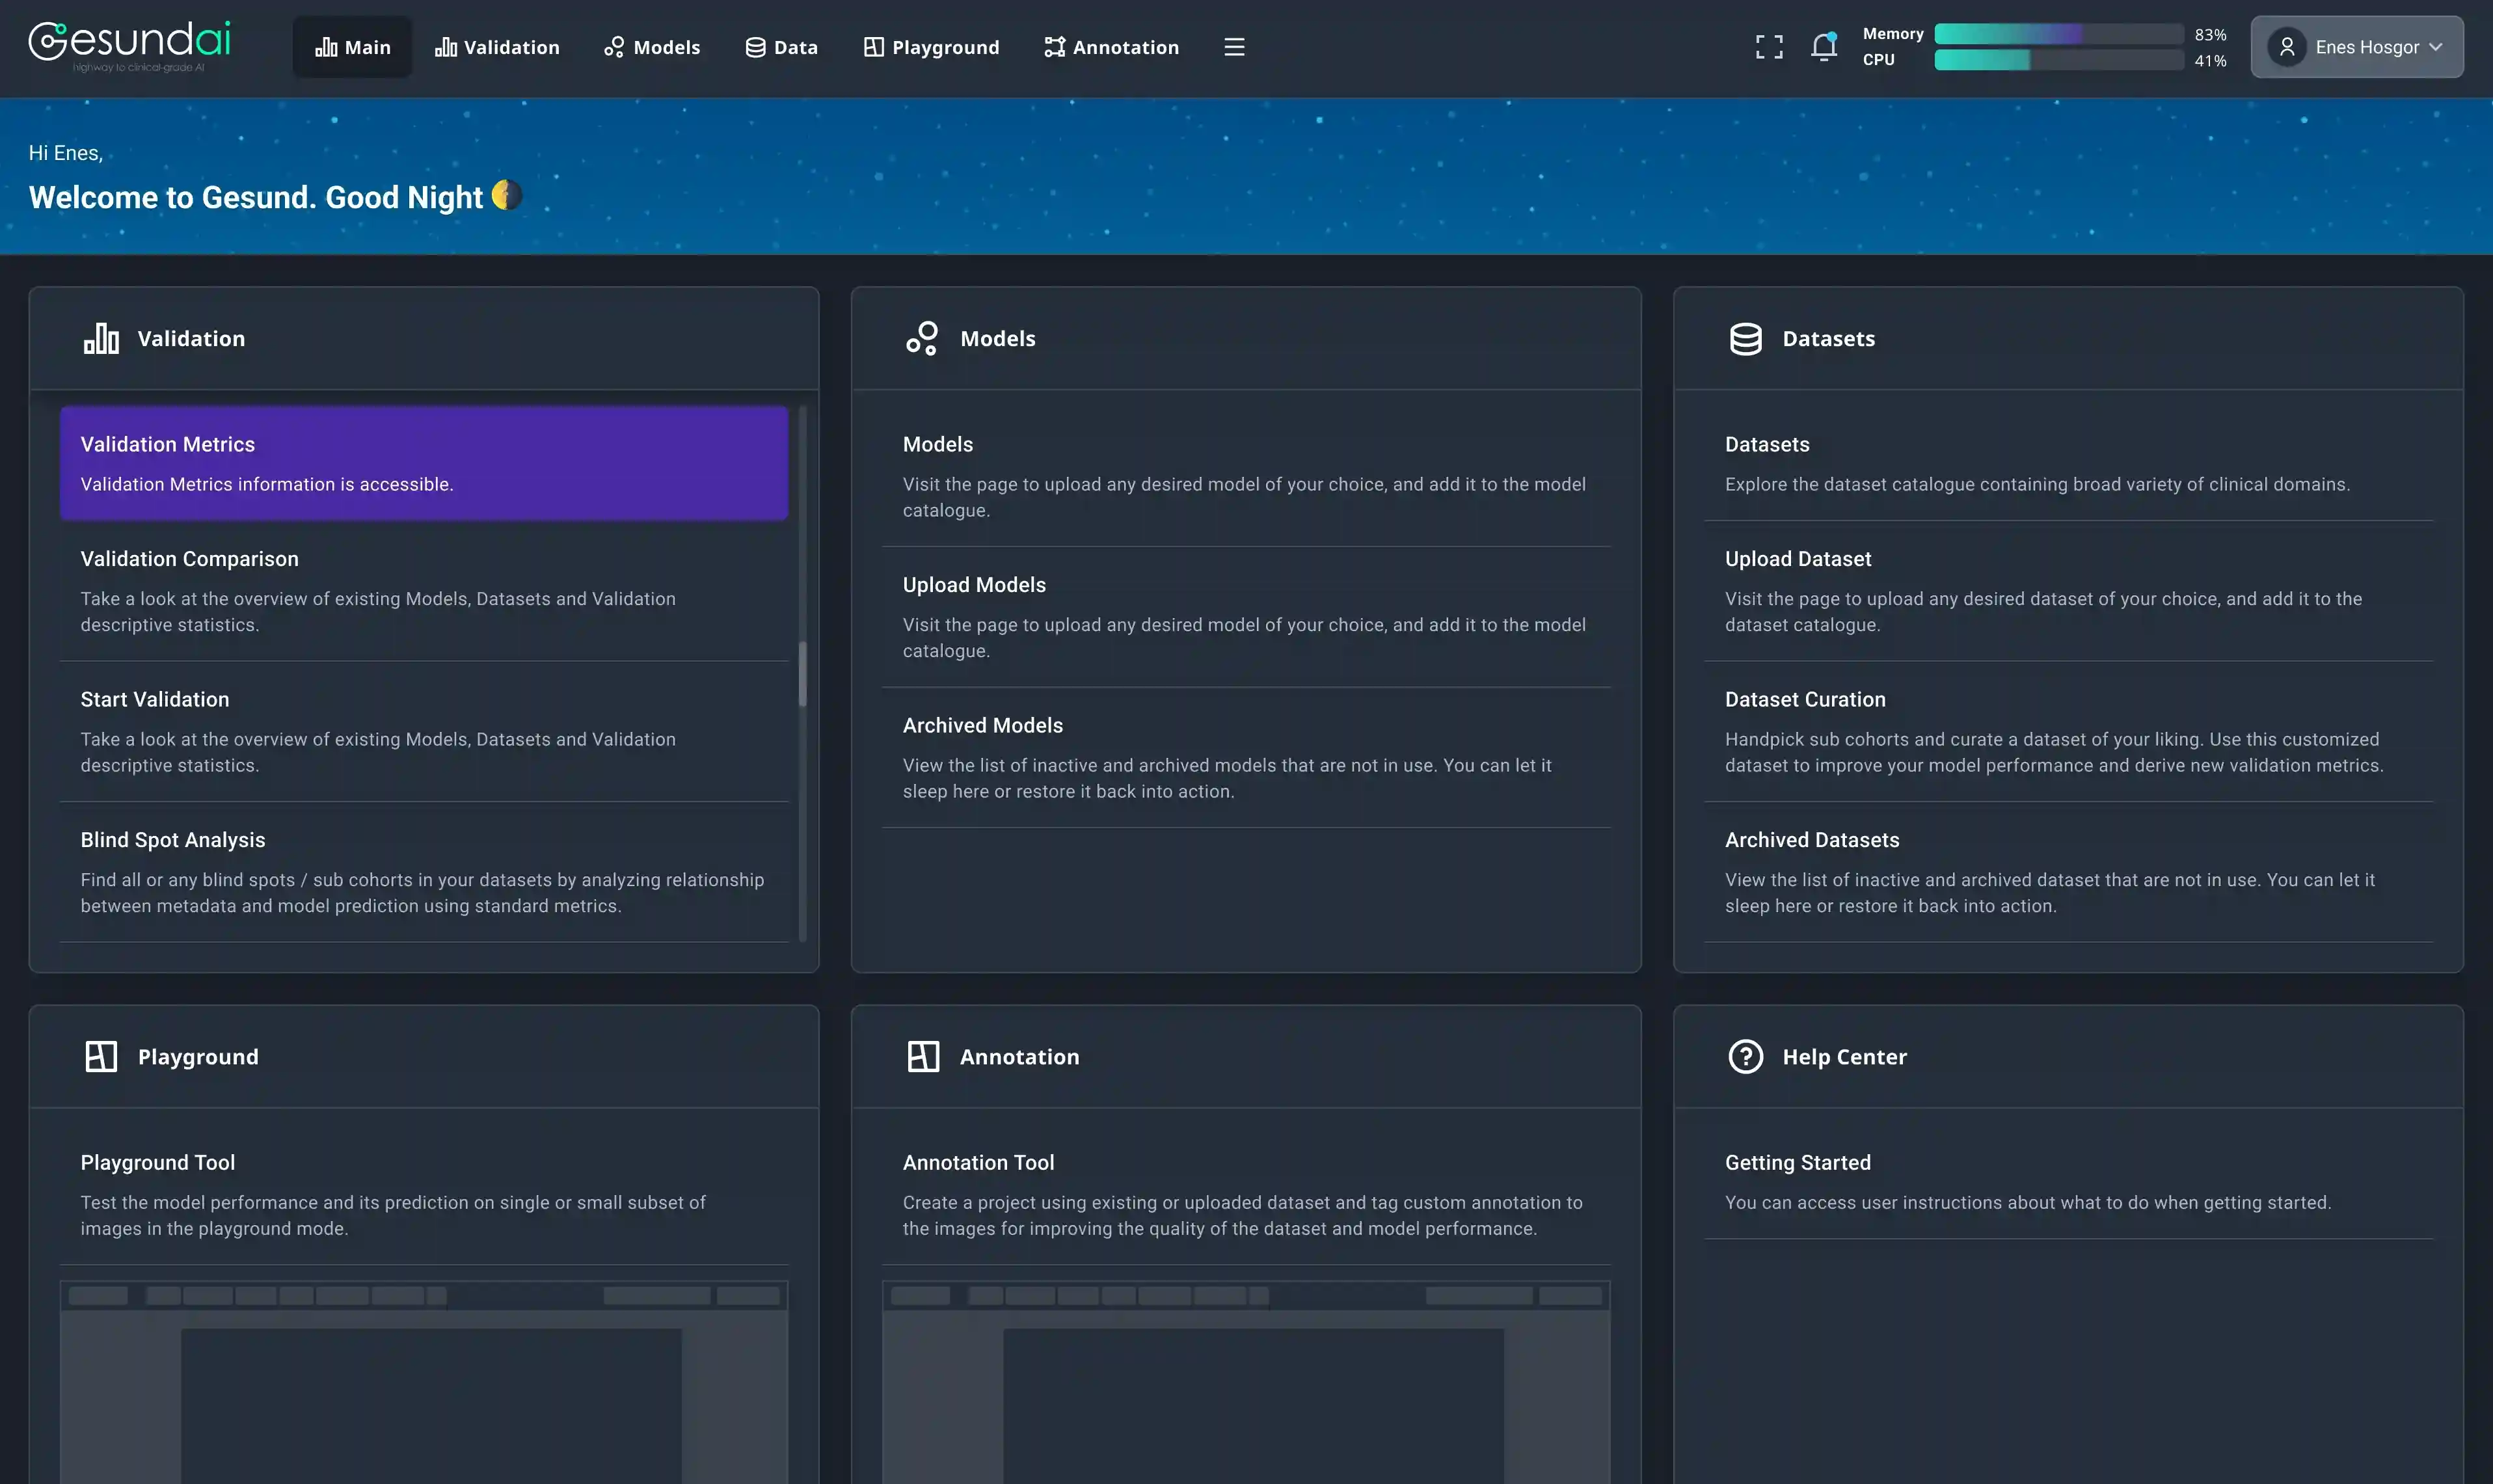The height and width of the screenshot is (1484, 2493).
Task: Select the Upload Dataset entry
Action: point(1797,559)
